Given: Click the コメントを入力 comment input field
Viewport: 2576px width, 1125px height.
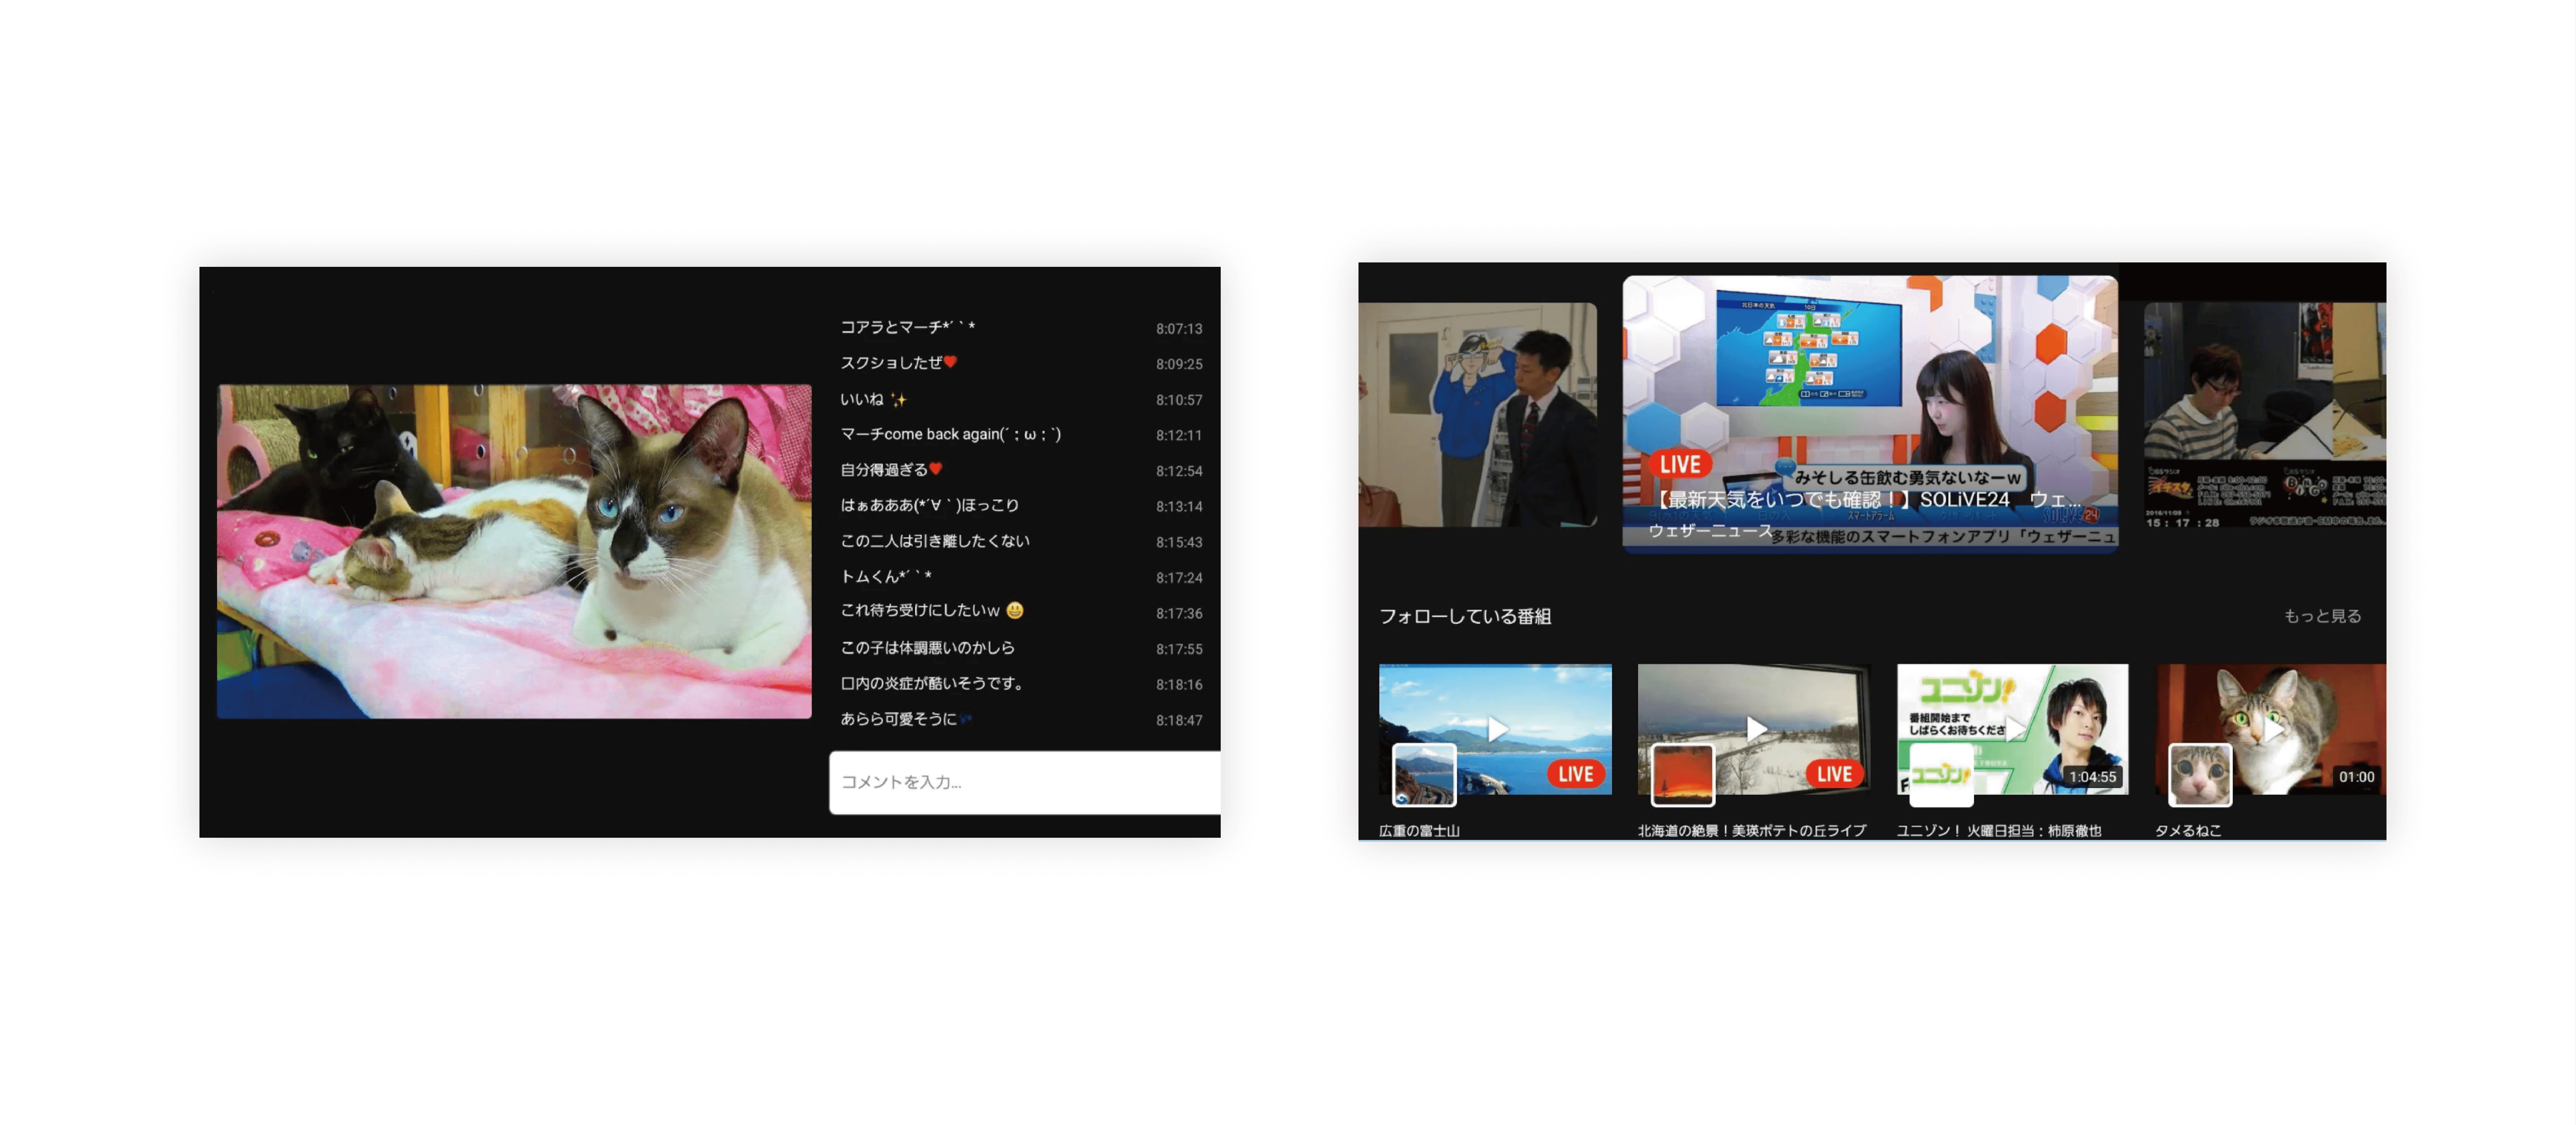Looking at the screenshot, I should tap(1024, 782).
